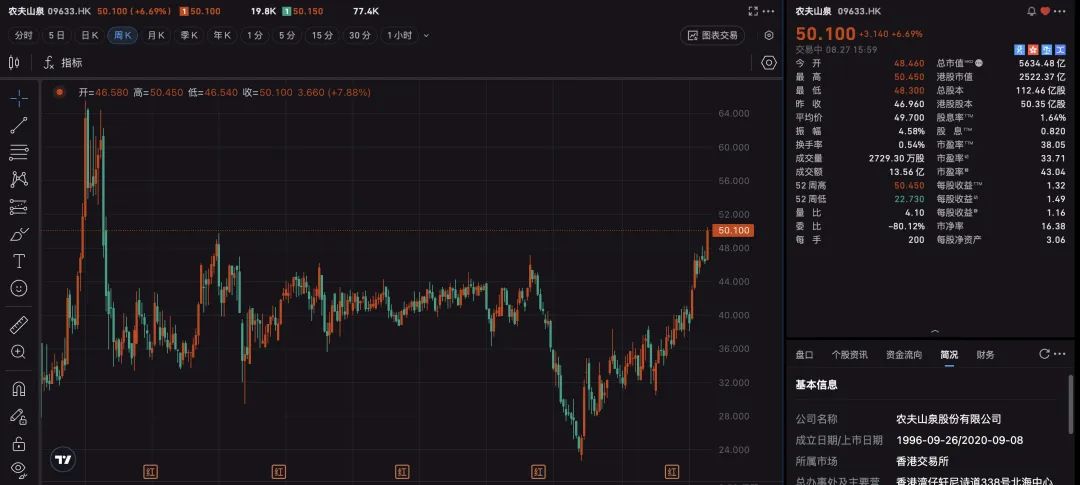Open the 指标 indicators button

pos(63,62)
